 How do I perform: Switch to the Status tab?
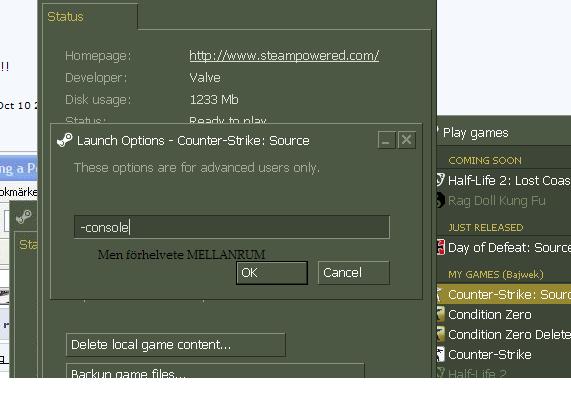point(66,16)
